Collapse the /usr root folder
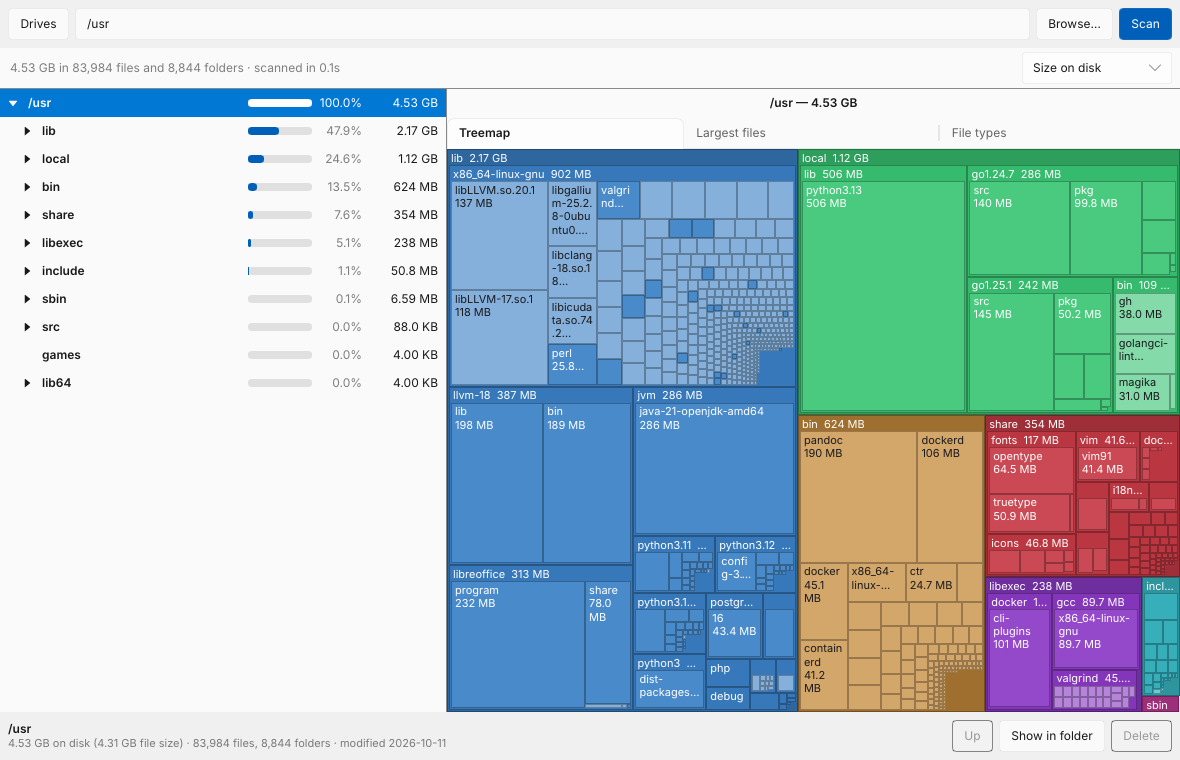Screen dimensions: 1180x760 pos(13,103)
